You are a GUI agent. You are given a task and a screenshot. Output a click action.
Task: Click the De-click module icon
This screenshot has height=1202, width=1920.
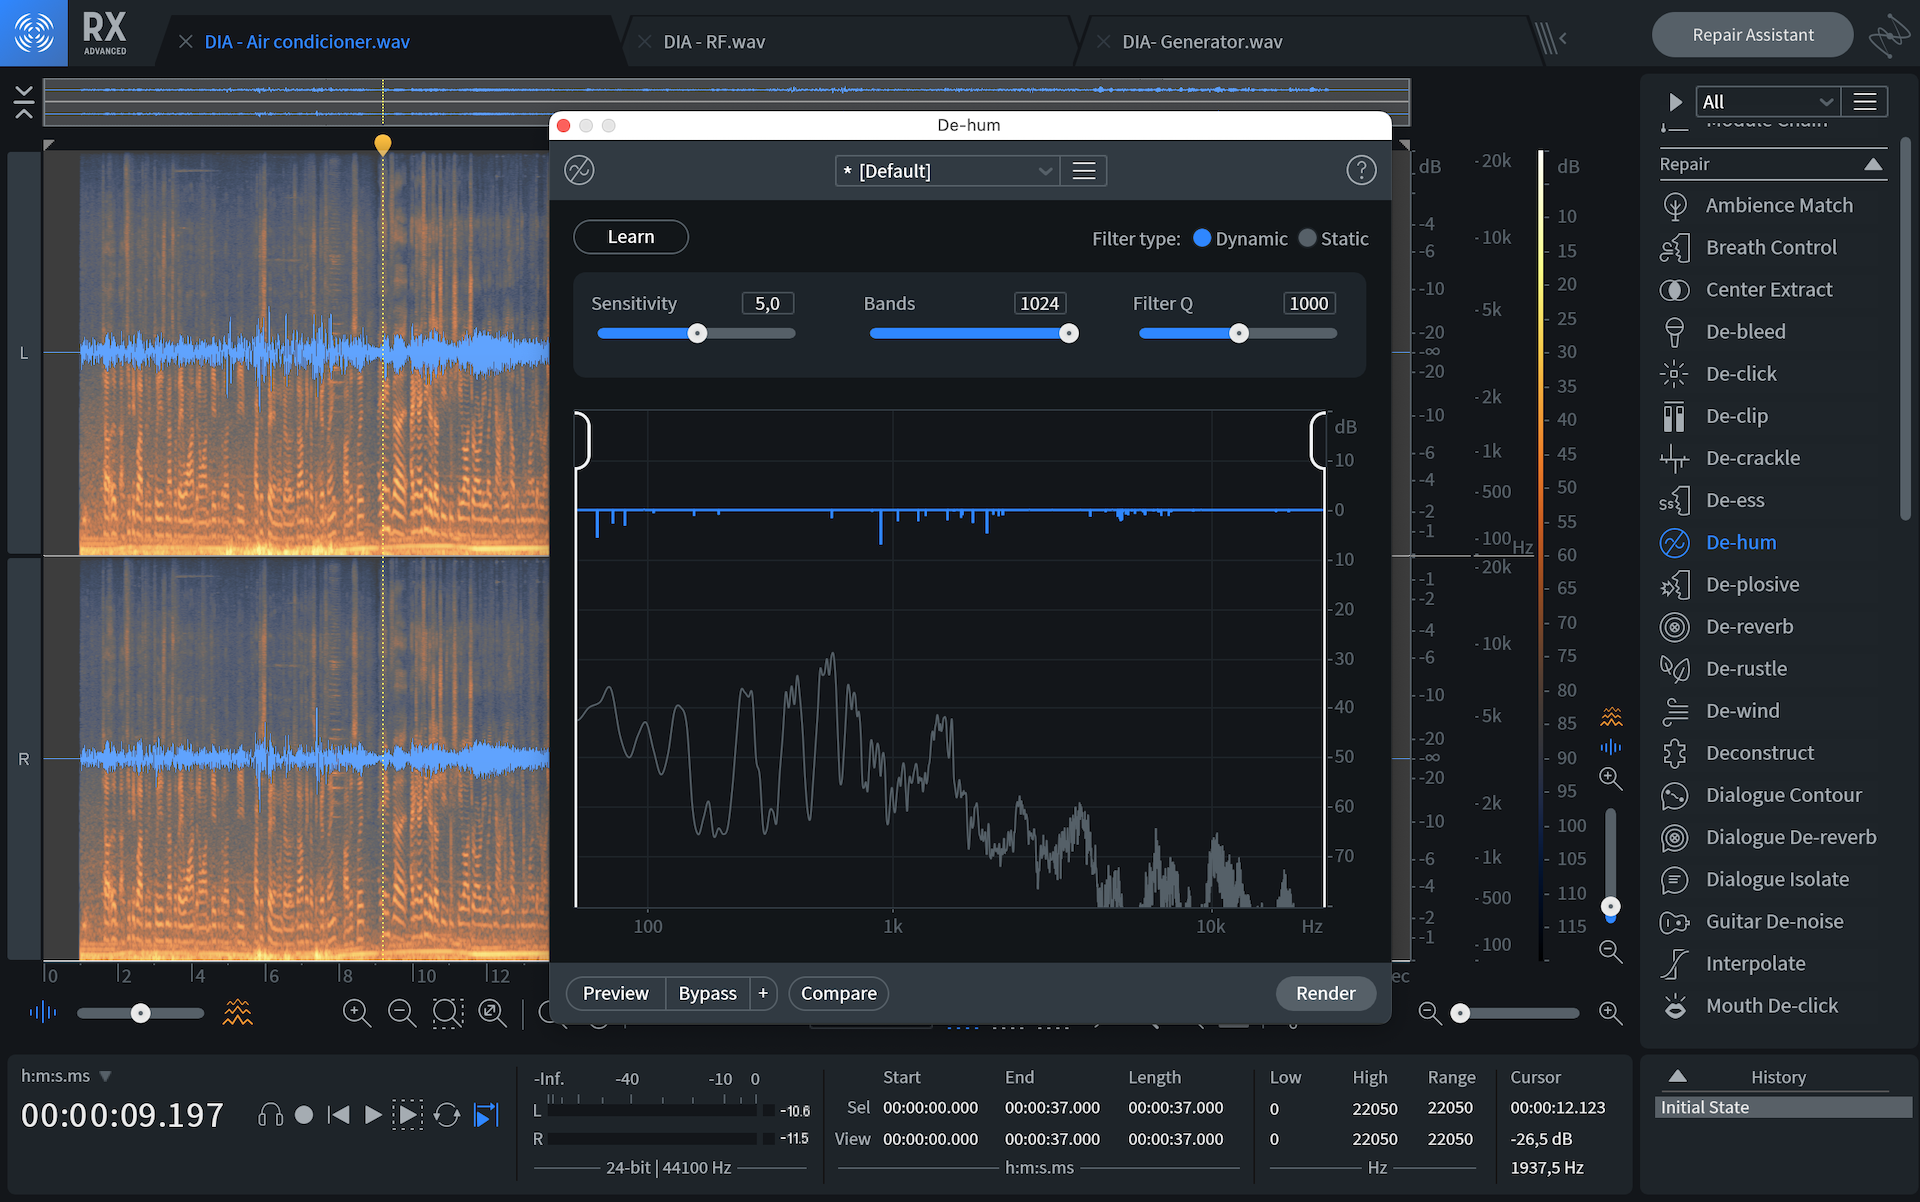tap(1674, 374)
